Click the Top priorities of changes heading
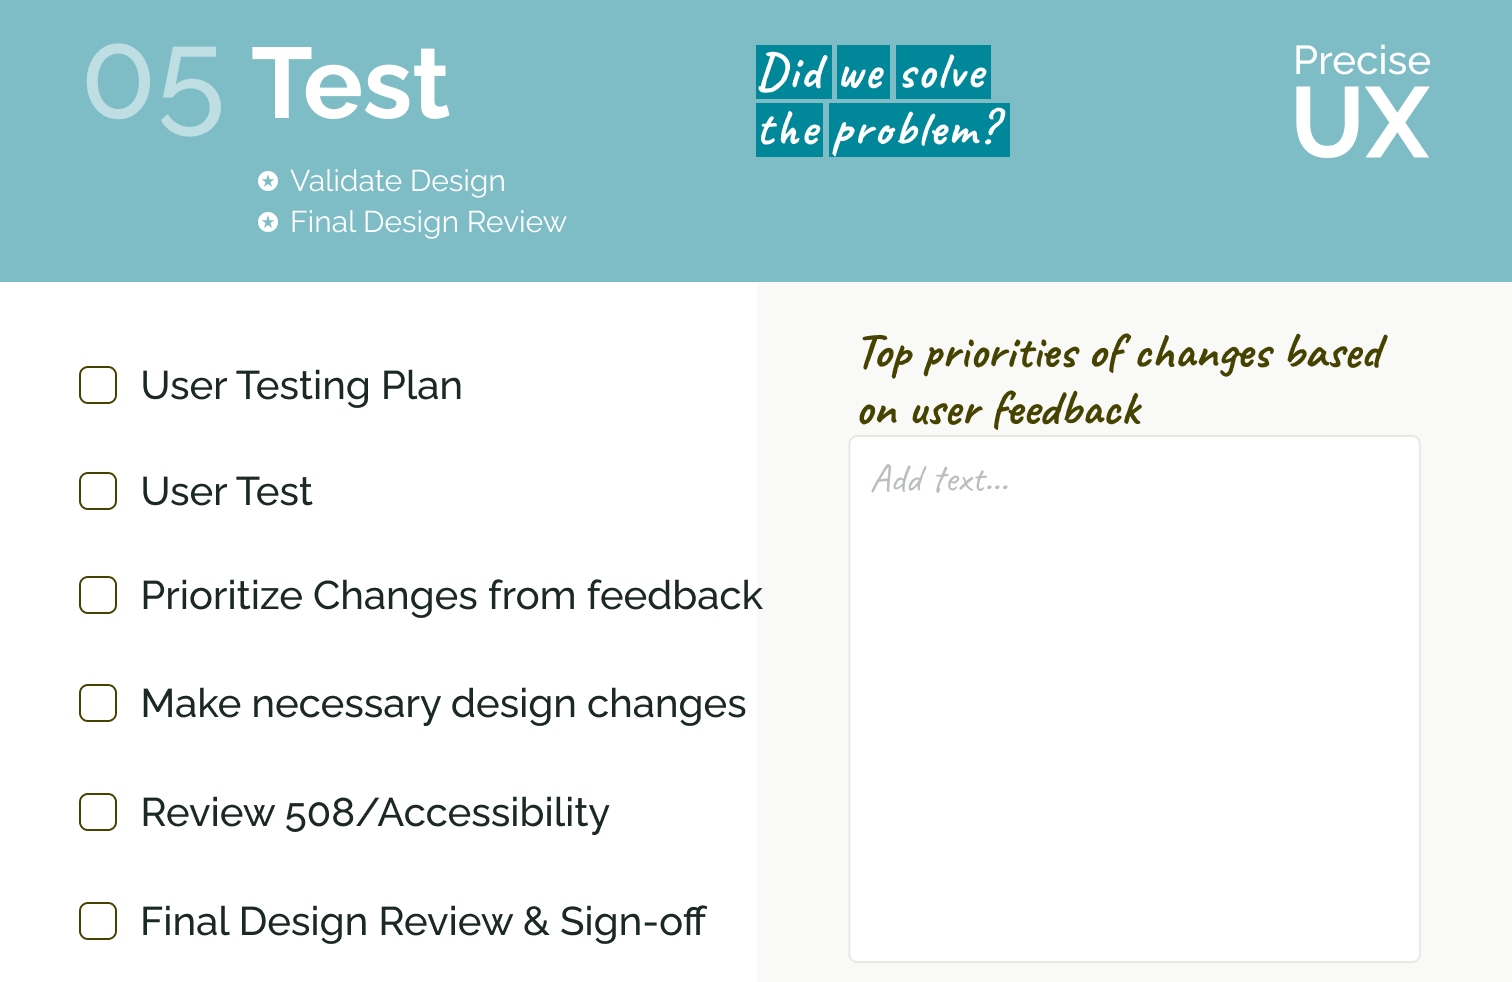 pyautogui.click(x=1120, y=381)
